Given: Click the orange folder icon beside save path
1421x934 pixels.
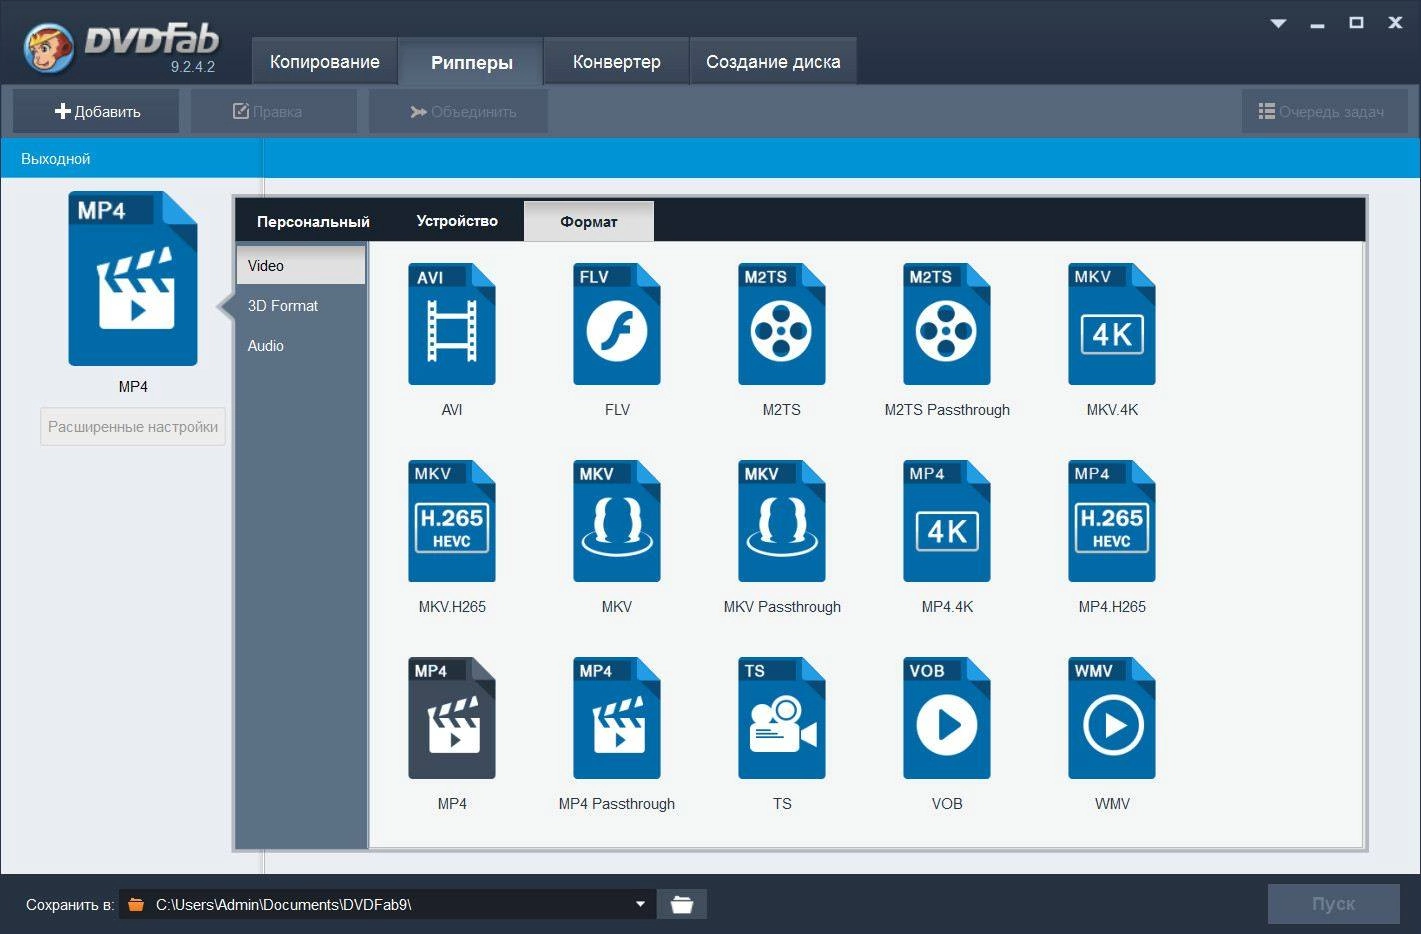Looking at the screenshot, I should tap(136, 904).
